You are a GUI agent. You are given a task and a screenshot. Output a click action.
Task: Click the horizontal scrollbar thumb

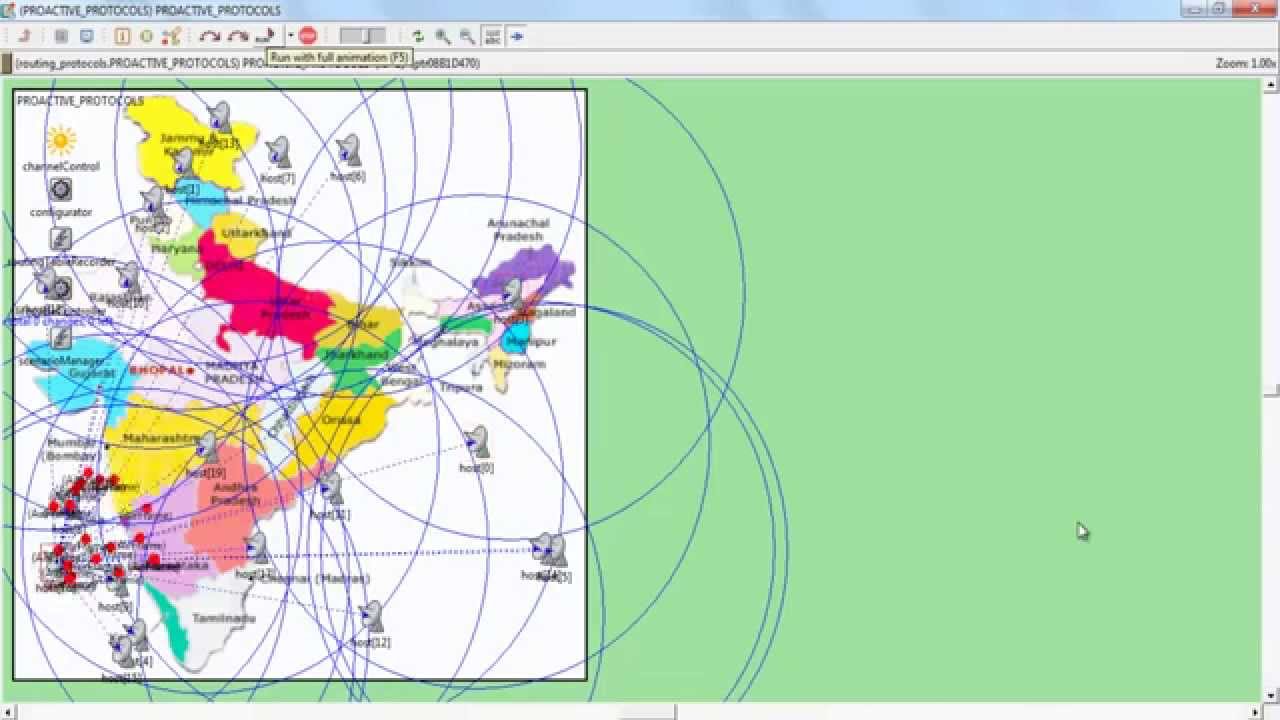coord(647,712)
